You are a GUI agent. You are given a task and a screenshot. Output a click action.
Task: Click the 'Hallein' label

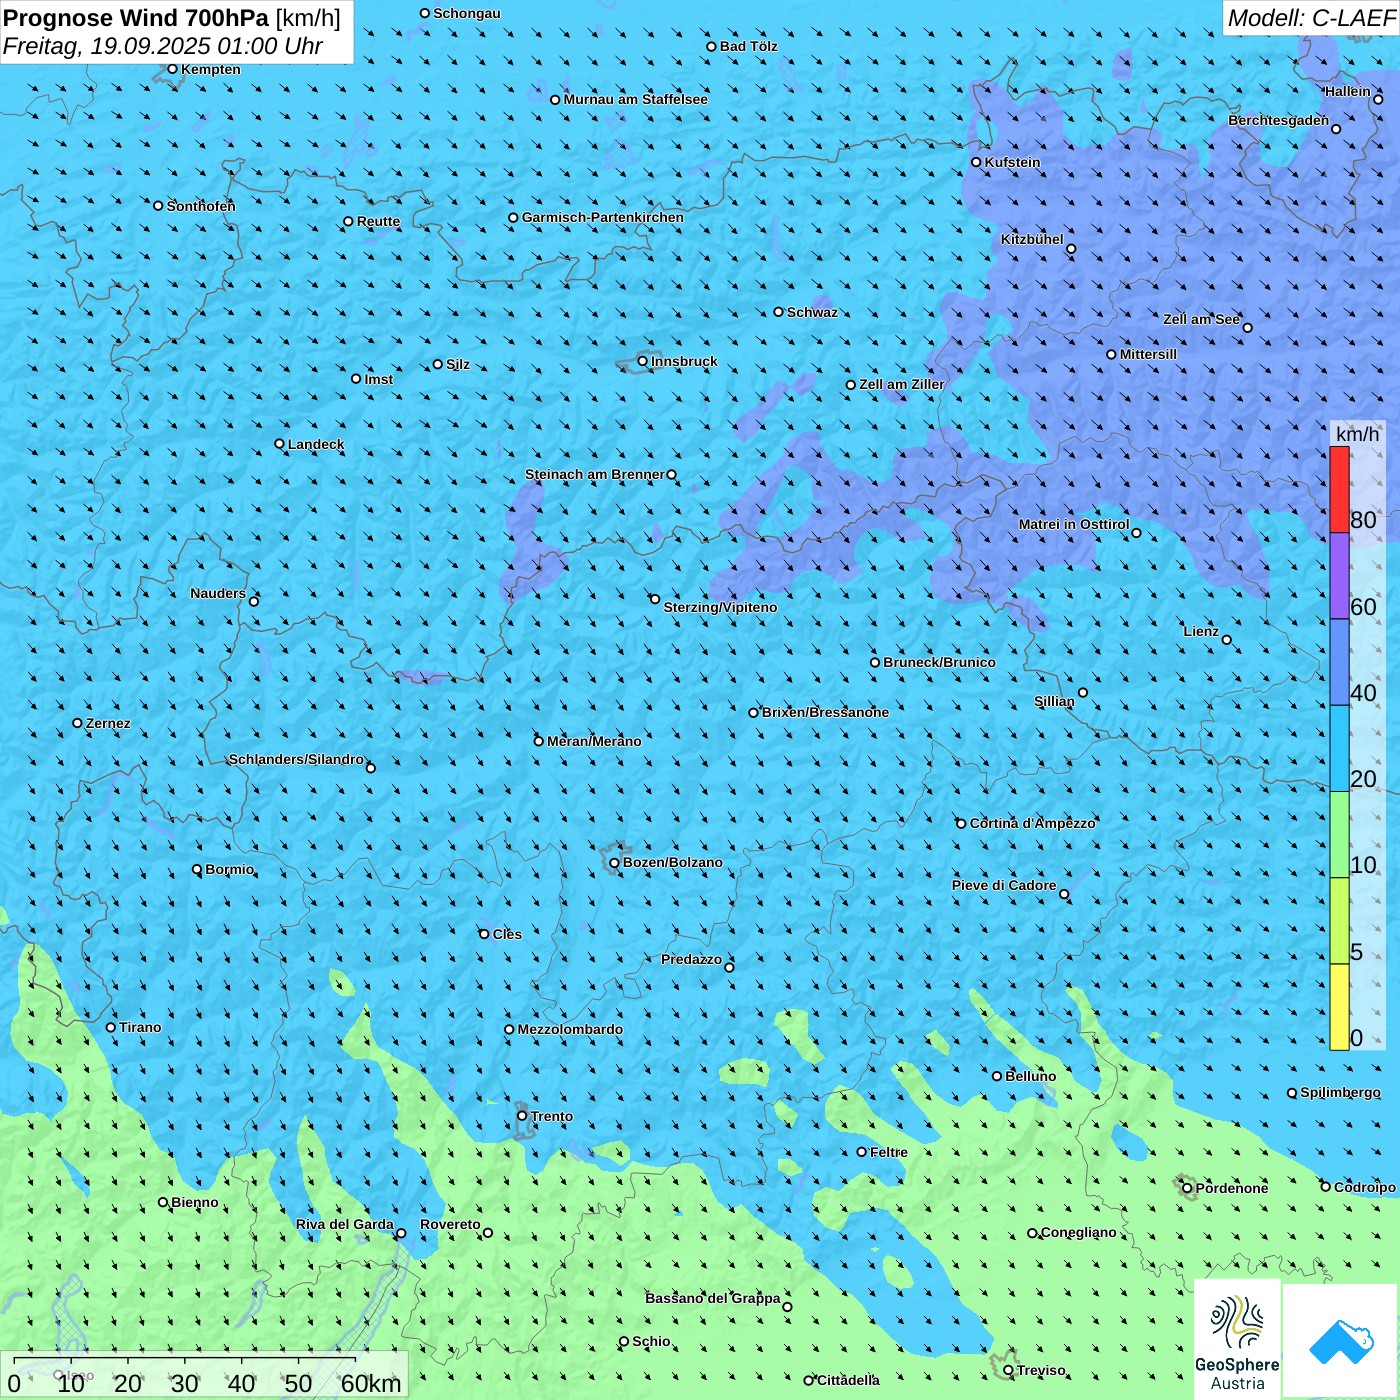point(1348,91)
